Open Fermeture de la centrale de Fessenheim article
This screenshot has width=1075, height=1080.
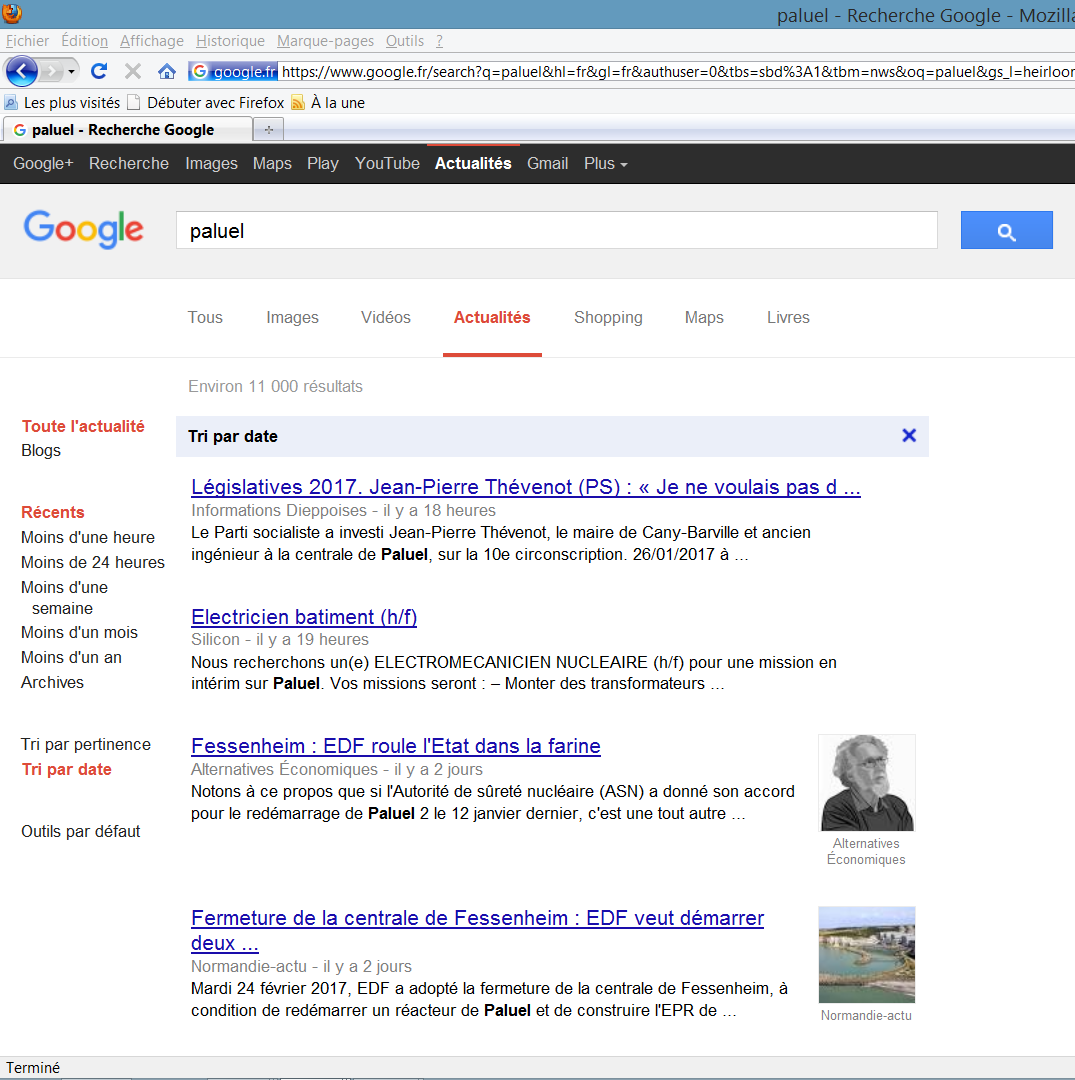[477, 930]
